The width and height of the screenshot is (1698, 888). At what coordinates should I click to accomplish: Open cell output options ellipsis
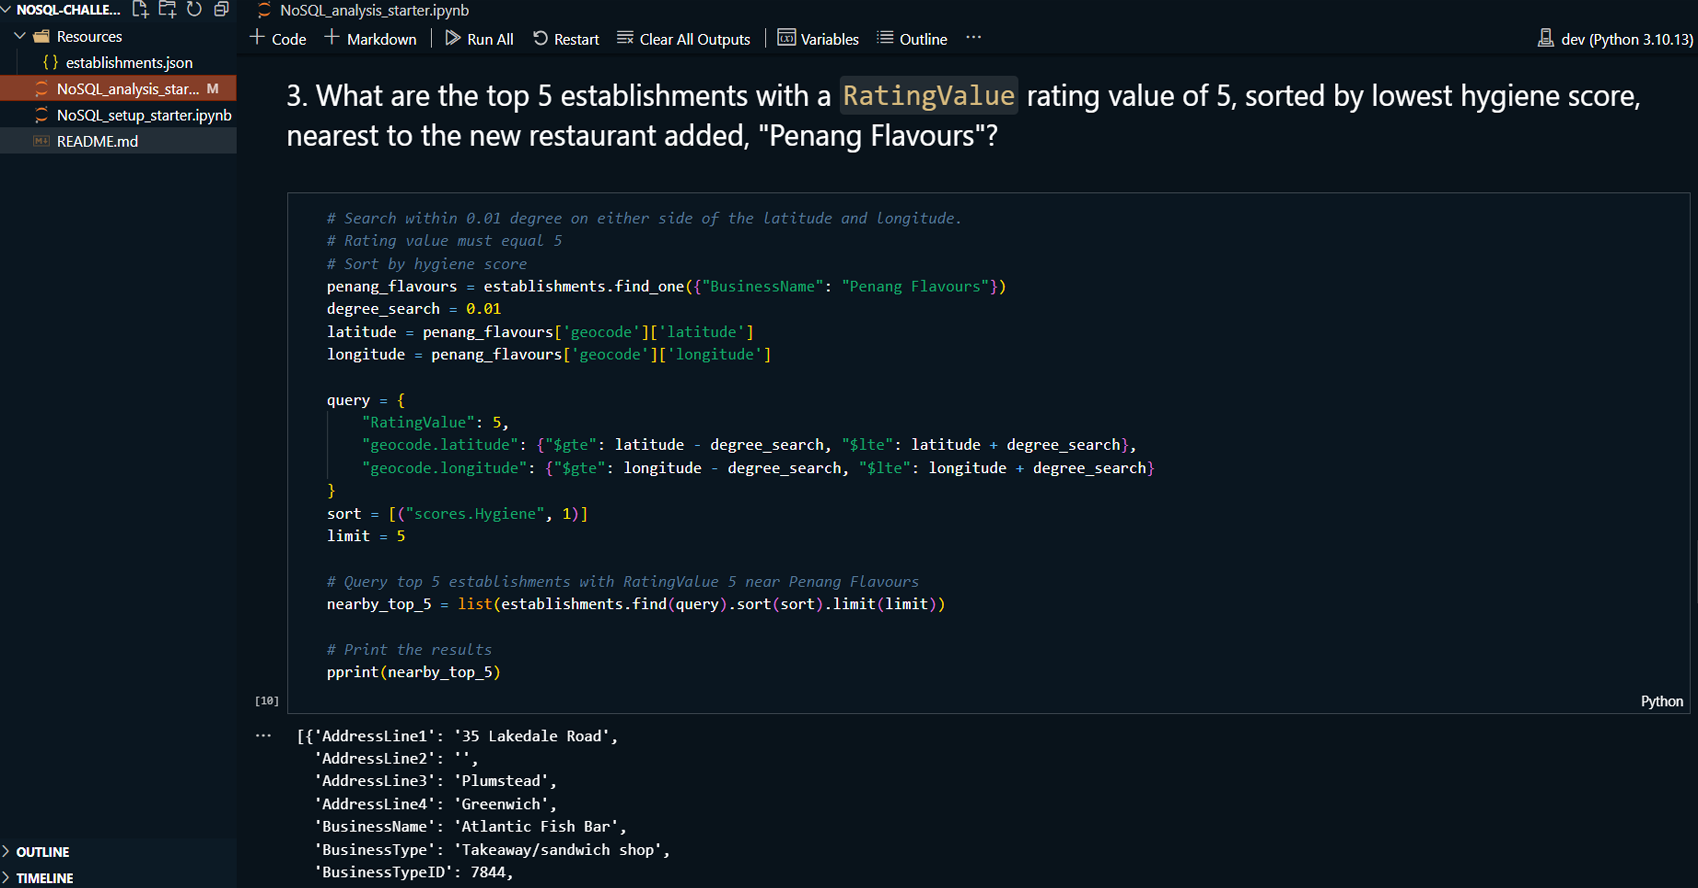[263, 736]
